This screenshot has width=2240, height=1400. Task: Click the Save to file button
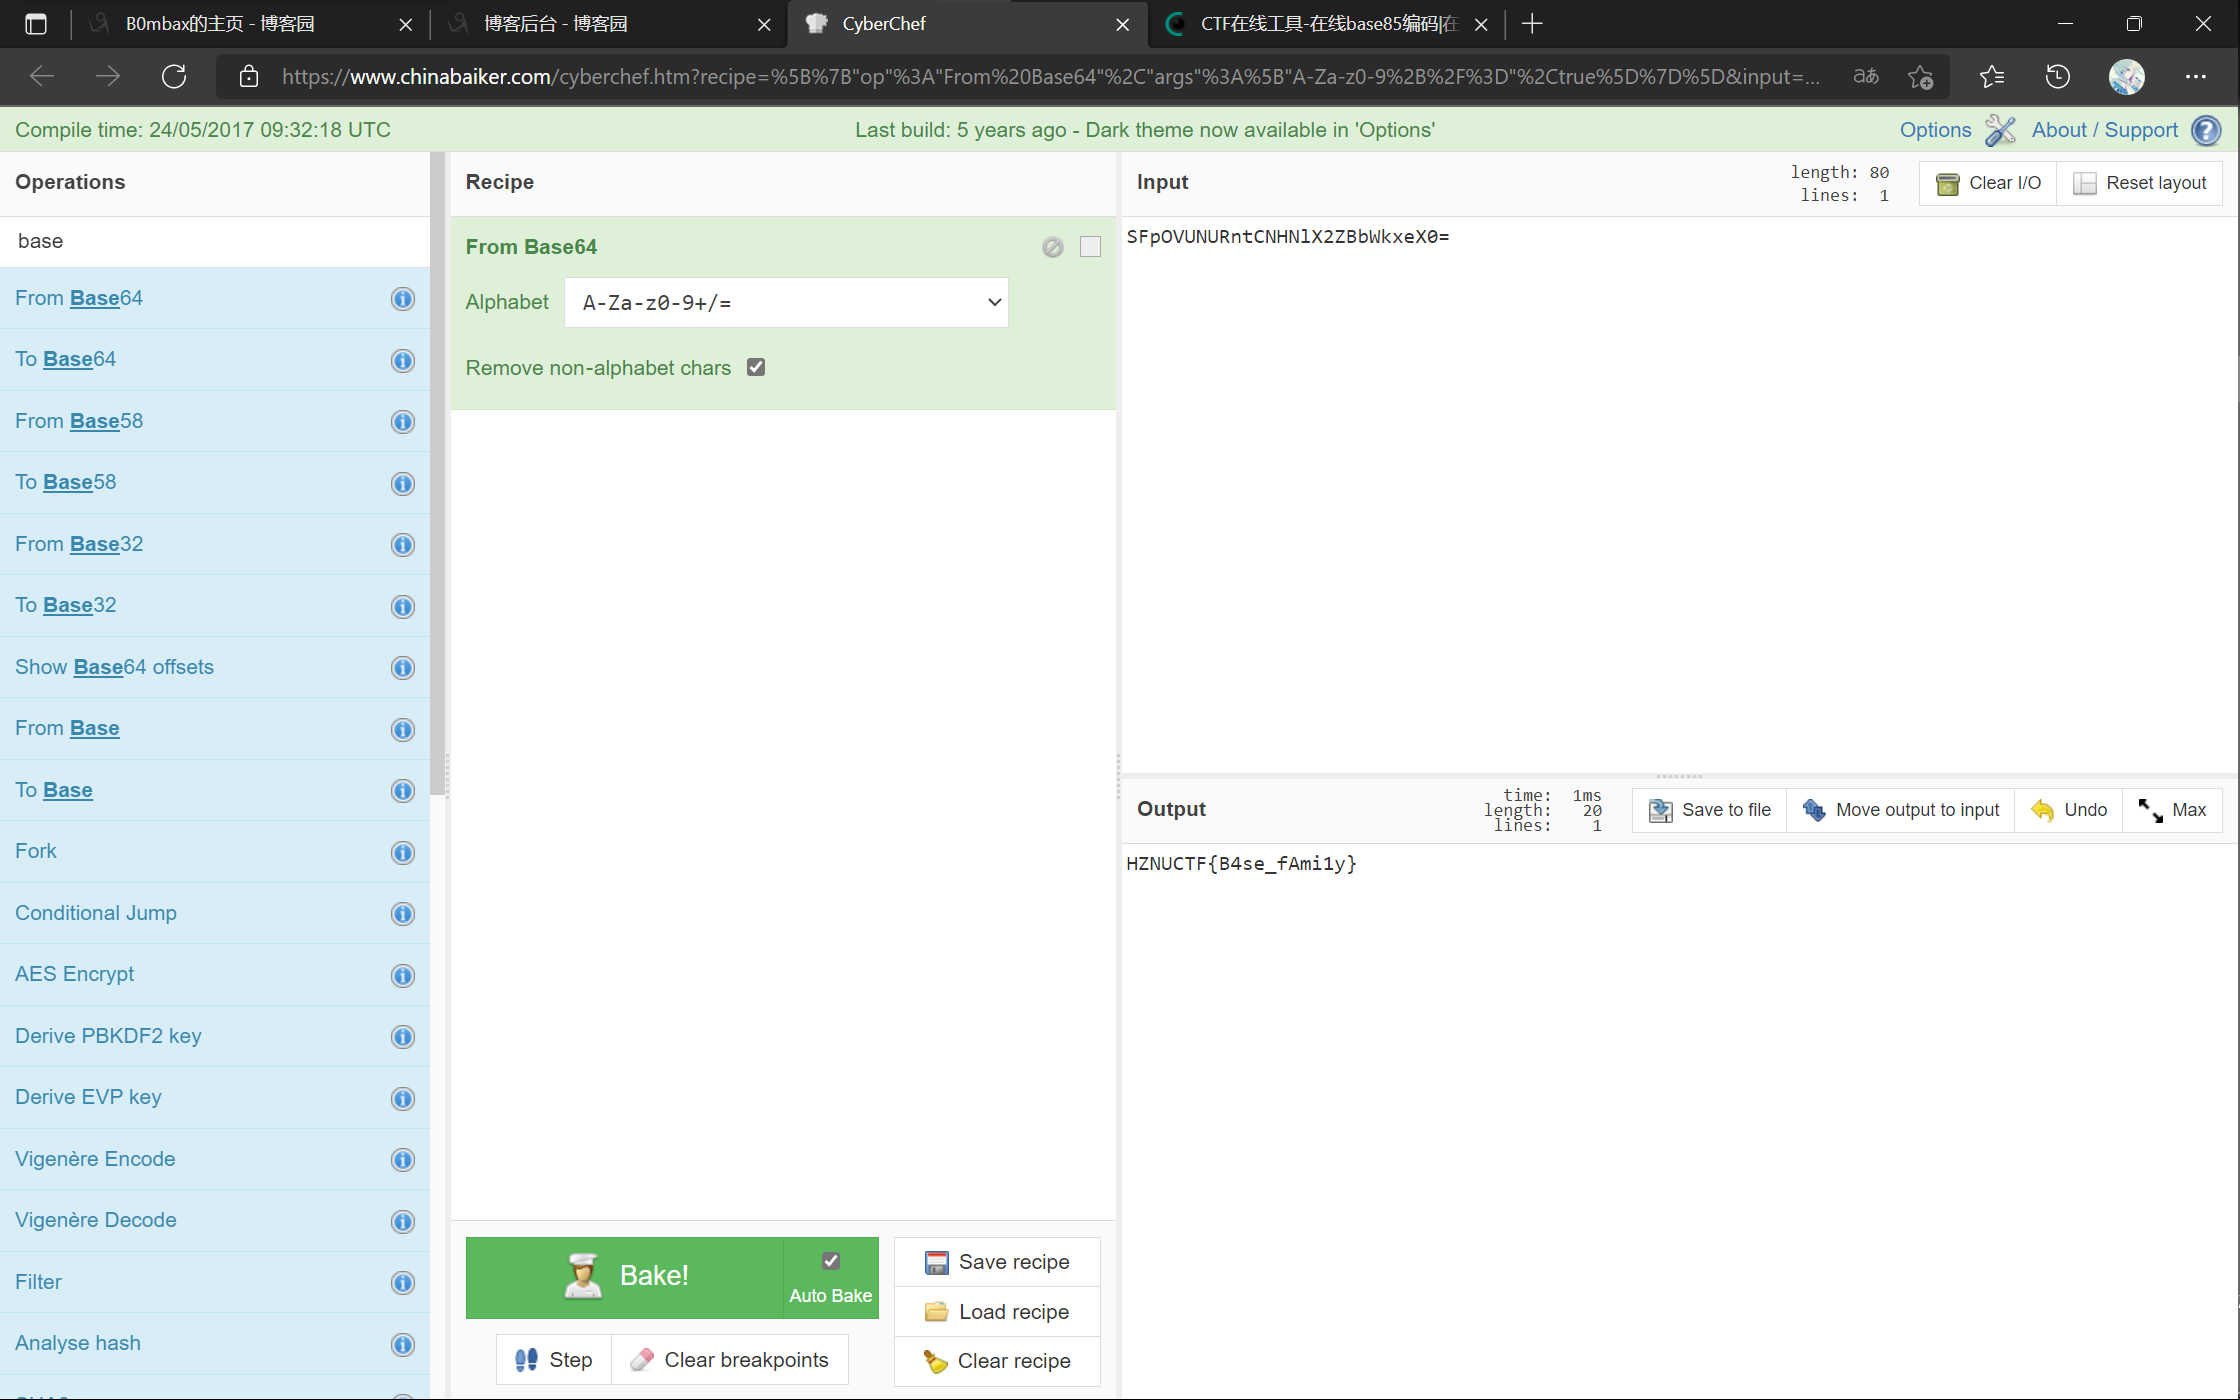point(1710,810)
